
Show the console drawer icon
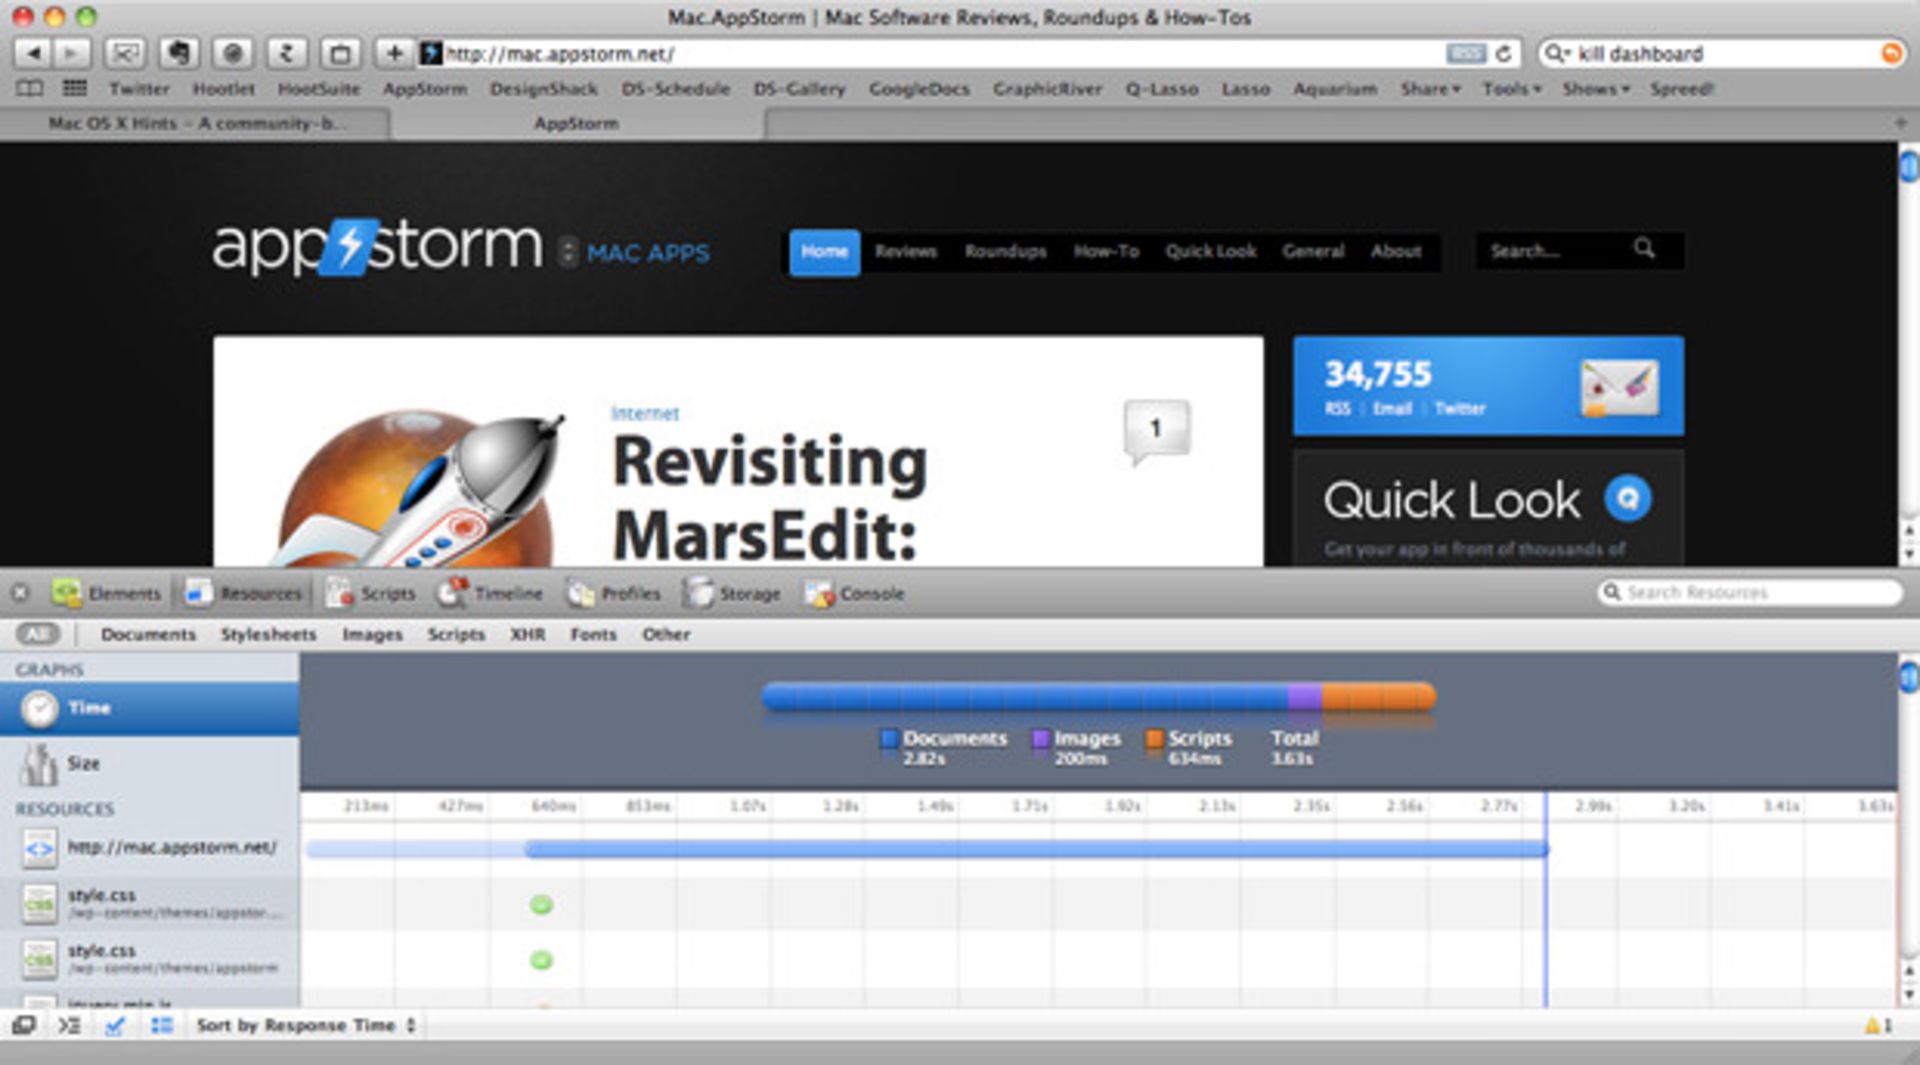[x=69, y=1025]
